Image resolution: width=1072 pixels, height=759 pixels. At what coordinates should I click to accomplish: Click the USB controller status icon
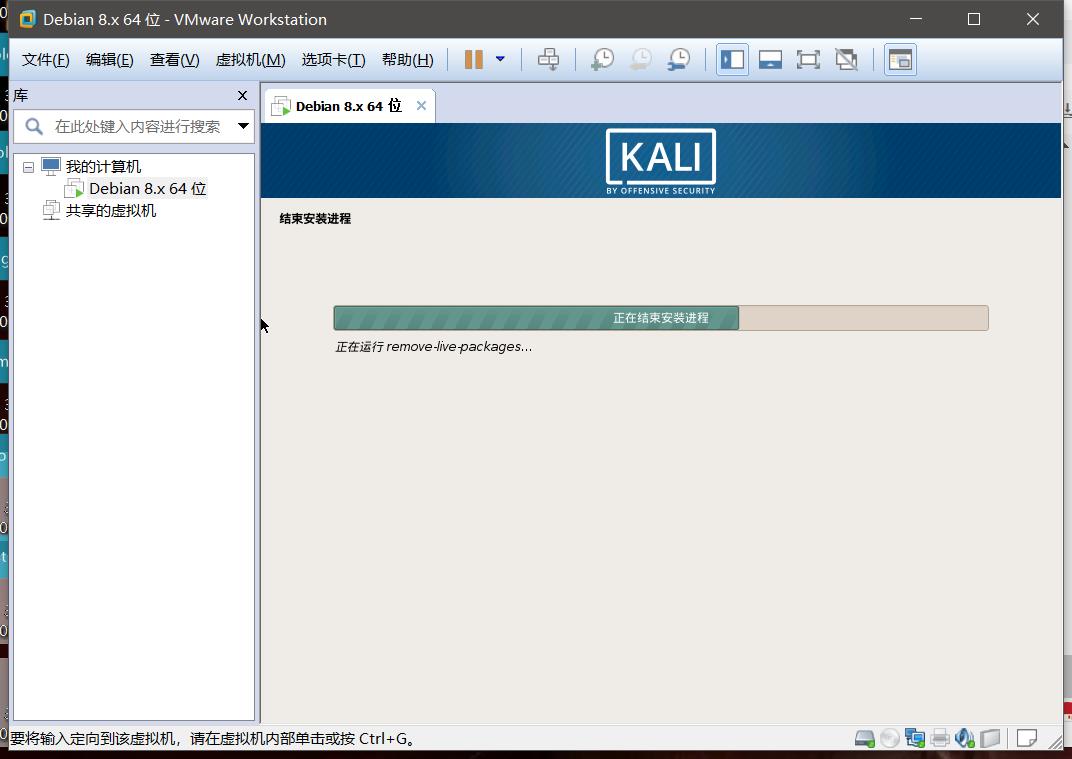pos(990,738)
